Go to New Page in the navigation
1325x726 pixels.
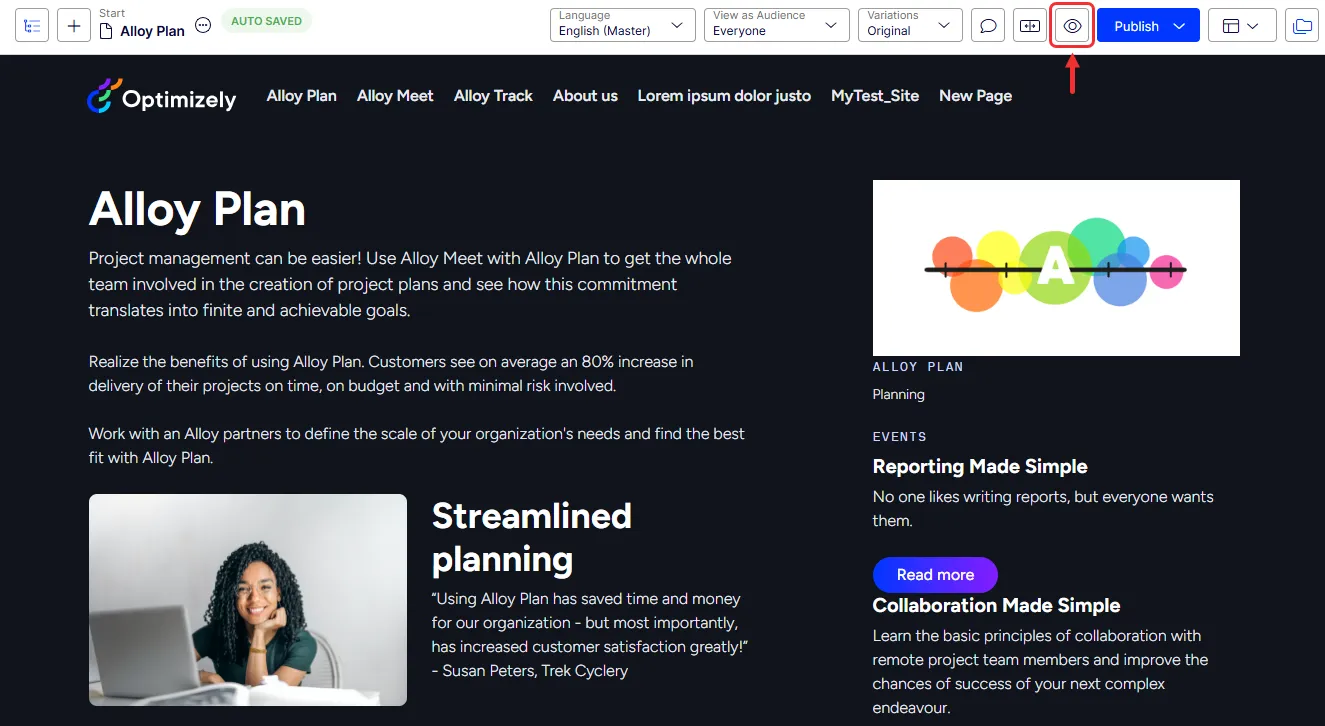click(x=975, y=96)
